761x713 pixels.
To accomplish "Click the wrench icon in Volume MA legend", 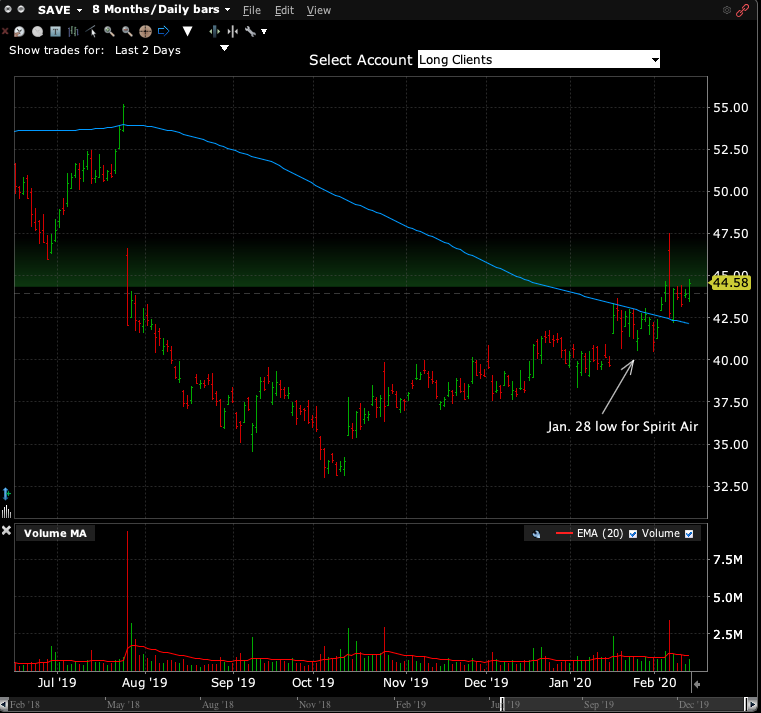I will point(536,534).
